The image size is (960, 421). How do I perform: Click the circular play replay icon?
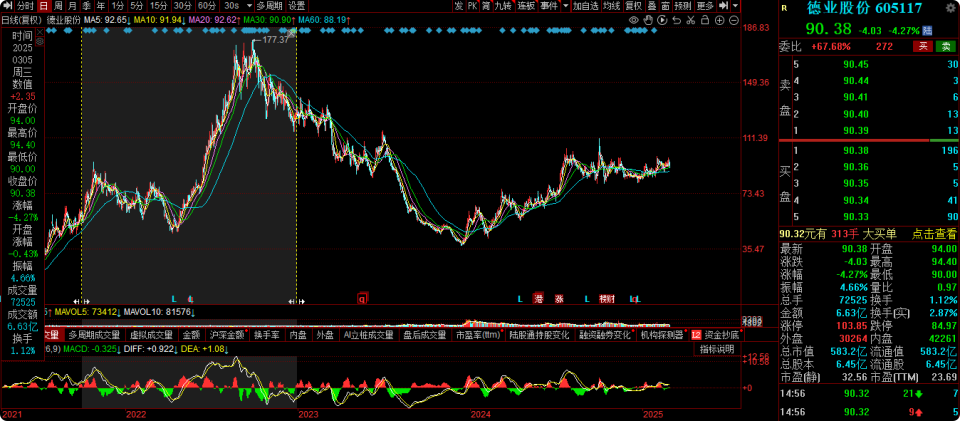coord(662,20)
